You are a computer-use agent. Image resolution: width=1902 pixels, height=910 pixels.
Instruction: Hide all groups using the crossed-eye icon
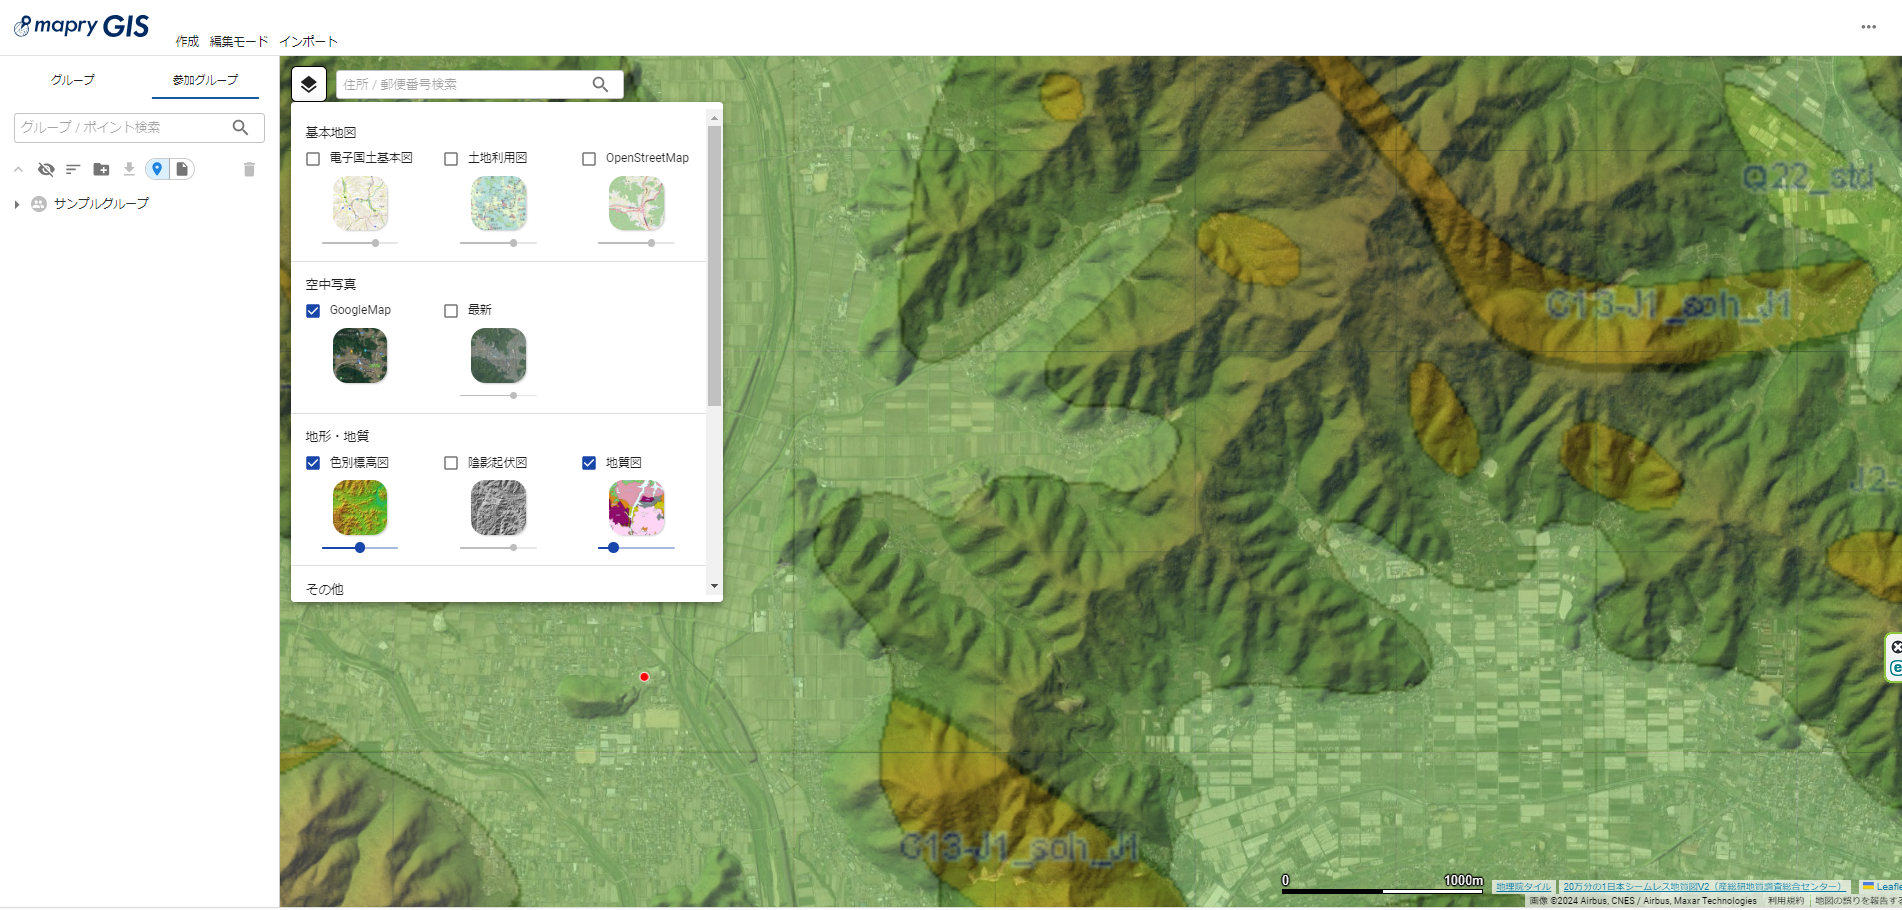pyautogui.click(x=46, y=169)
